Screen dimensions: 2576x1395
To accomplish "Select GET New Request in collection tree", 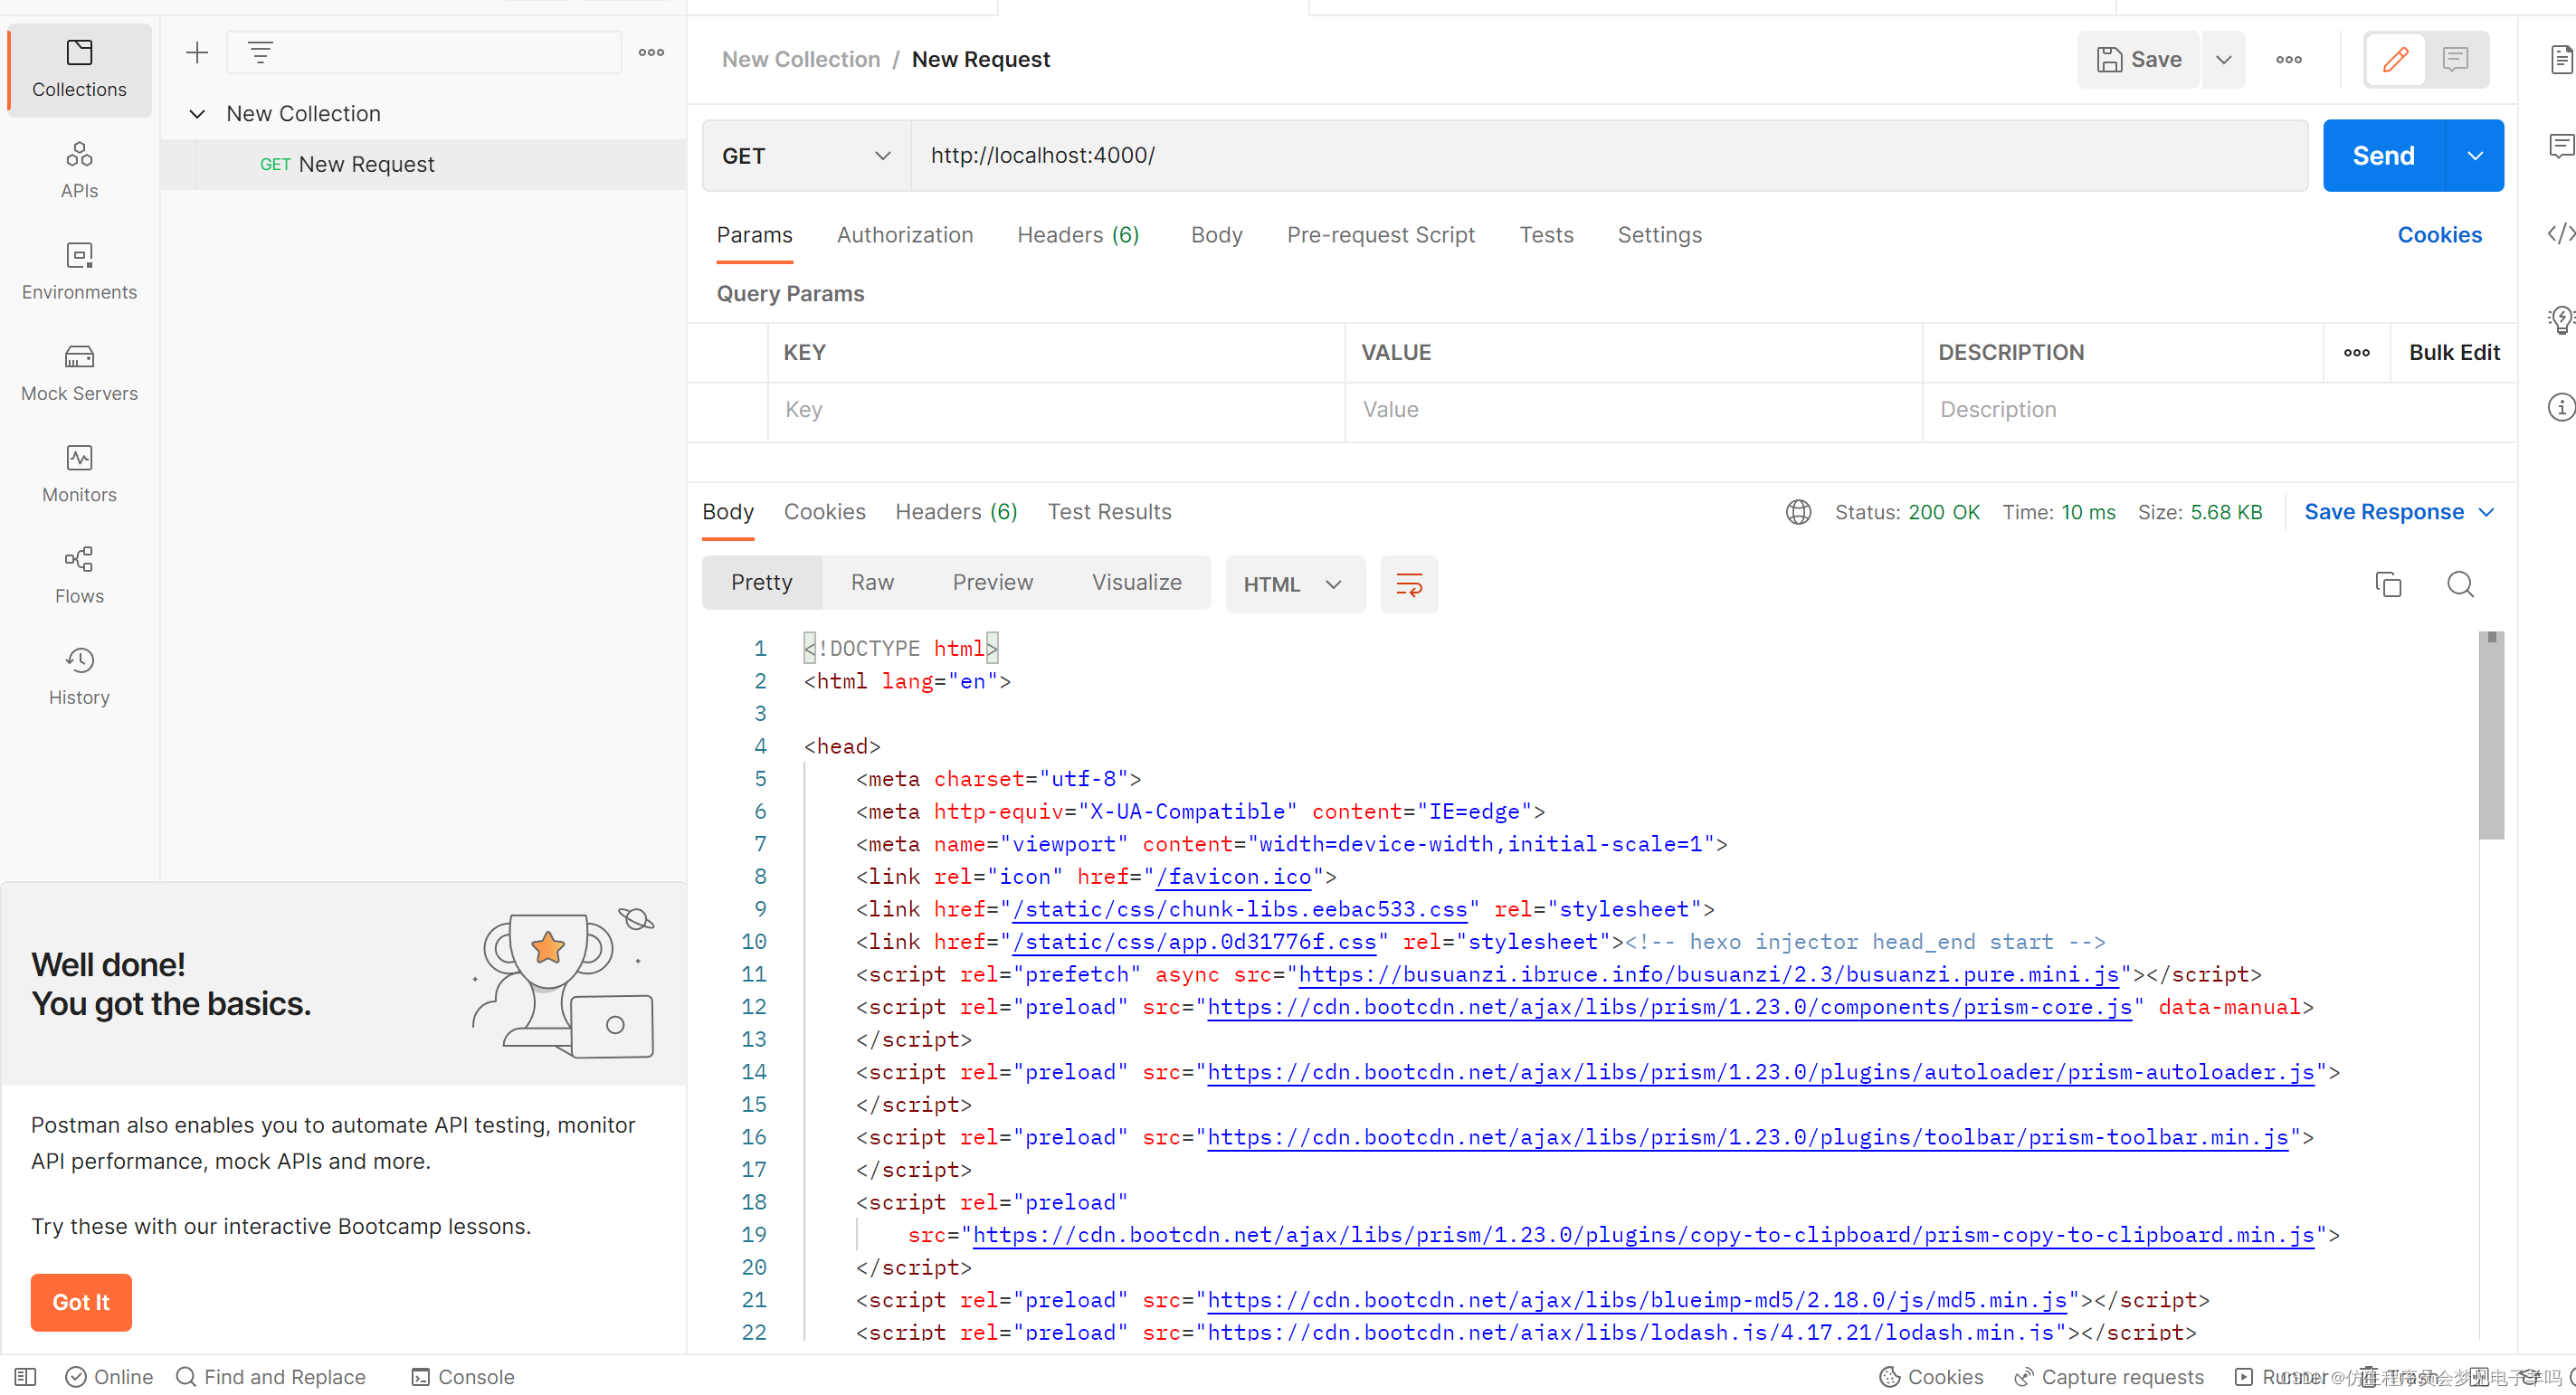I will coord(423,164).
